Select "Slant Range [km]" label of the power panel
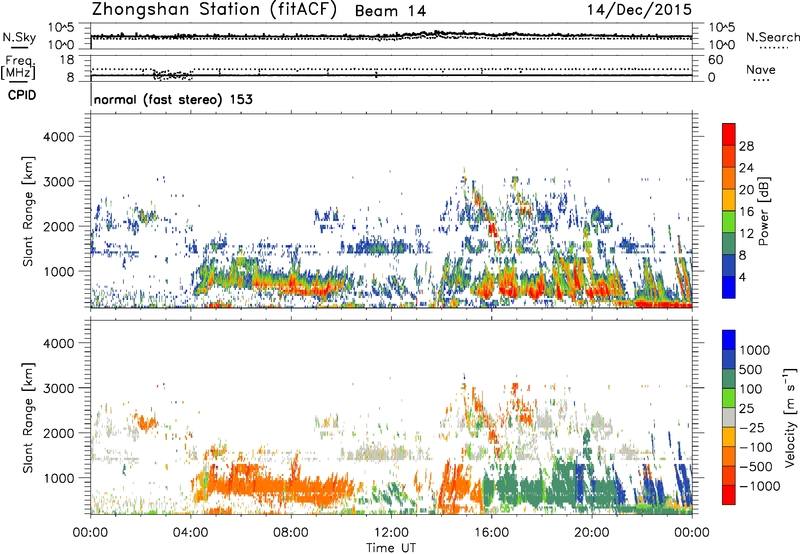The image size is (800, 554). point(28,211)
